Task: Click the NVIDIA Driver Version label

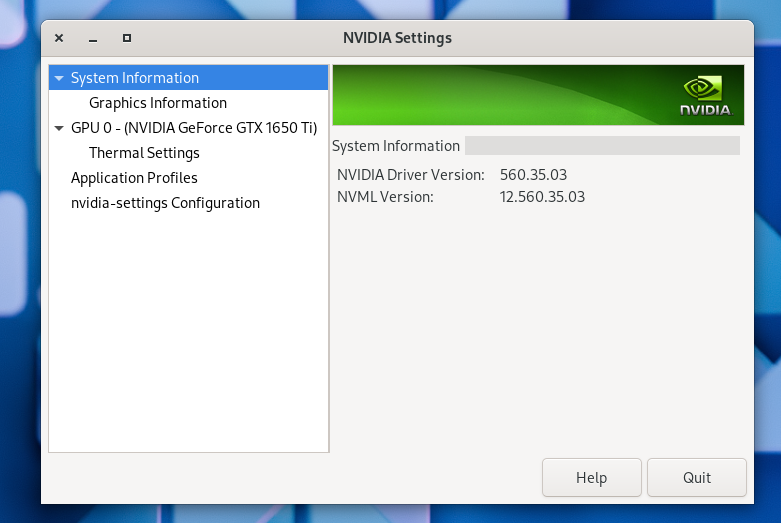Action: [410, 175]
